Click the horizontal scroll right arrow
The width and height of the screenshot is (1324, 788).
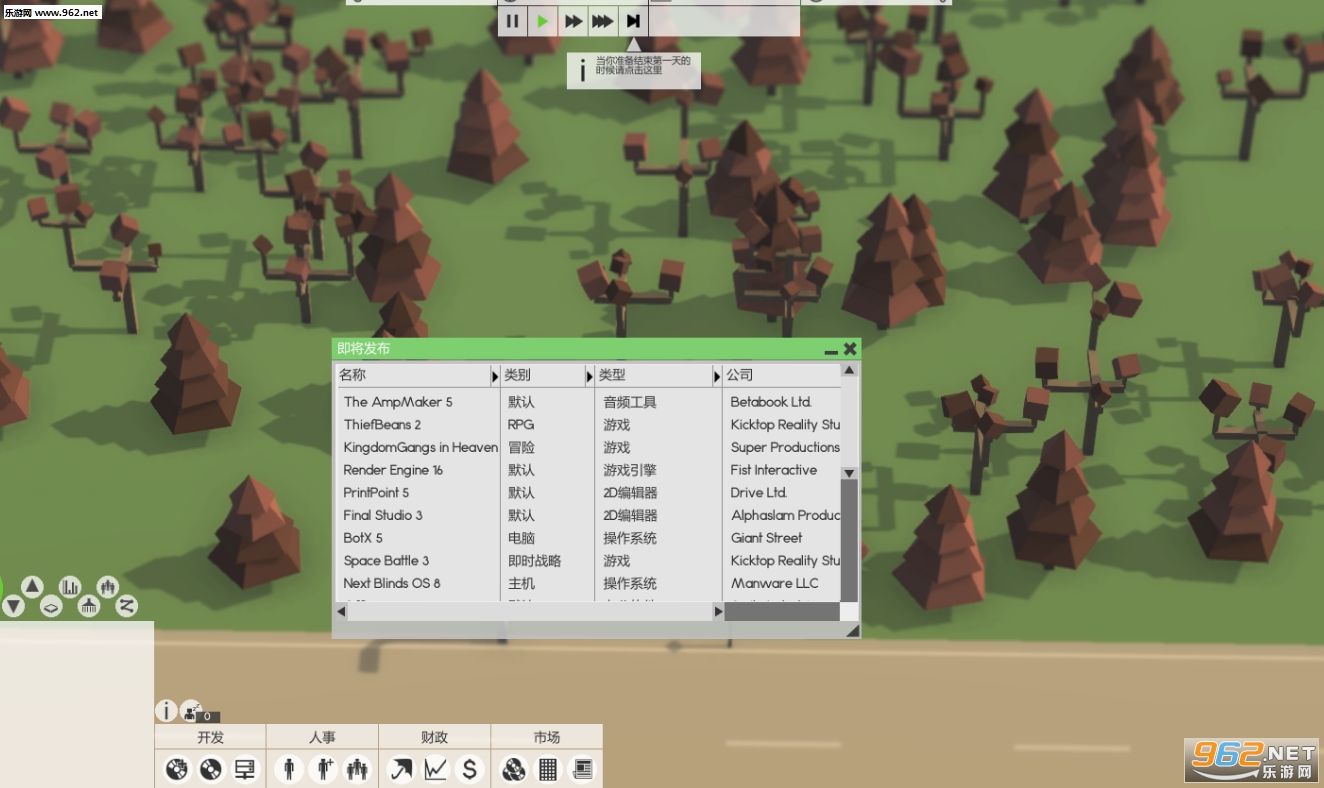click(x=718, y=611)
